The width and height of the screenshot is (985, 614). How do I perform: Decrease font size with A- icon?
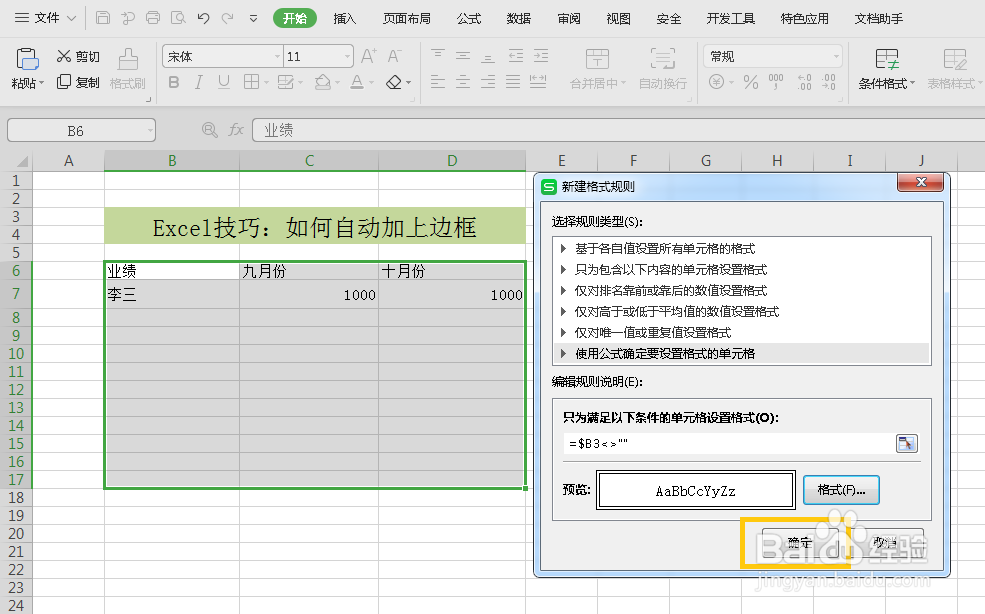(394, 57)
